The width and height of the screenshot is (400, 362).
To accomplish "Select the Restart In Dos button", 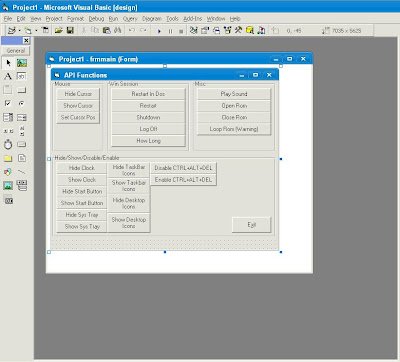I will click(148, 94).
